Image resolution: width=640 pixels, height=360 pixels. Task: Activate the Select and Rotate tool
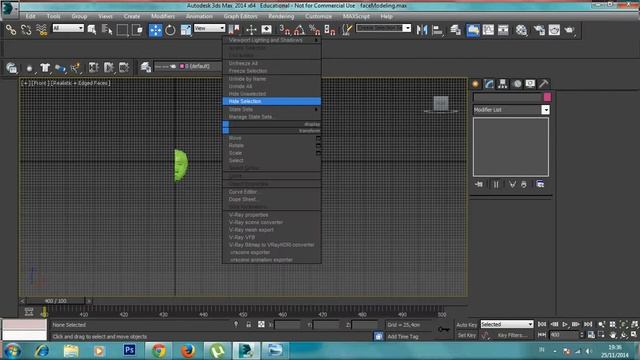(170, 30)
